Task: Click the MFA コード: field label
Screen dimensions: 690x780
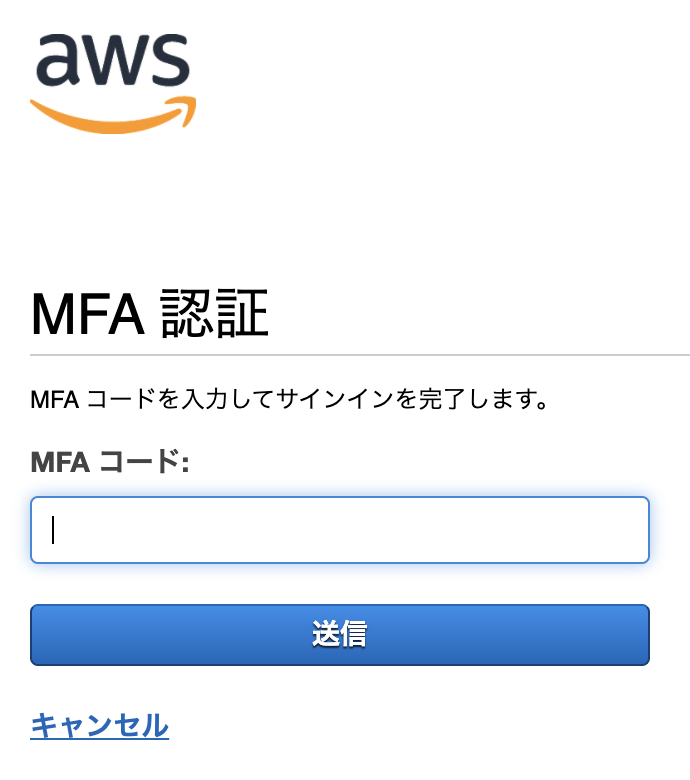Action: (110, 462)
